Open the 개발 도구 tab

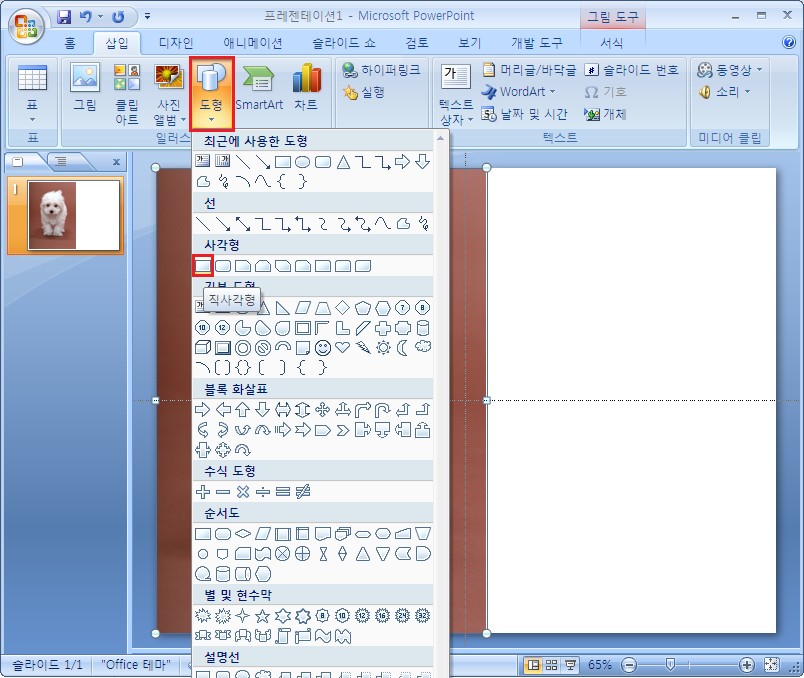536,43
